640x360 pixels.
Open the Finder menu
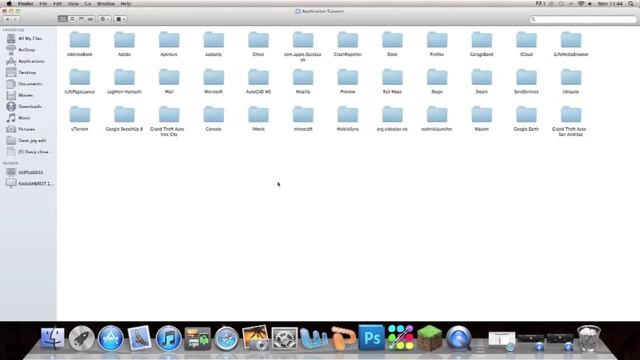(26, 4)
